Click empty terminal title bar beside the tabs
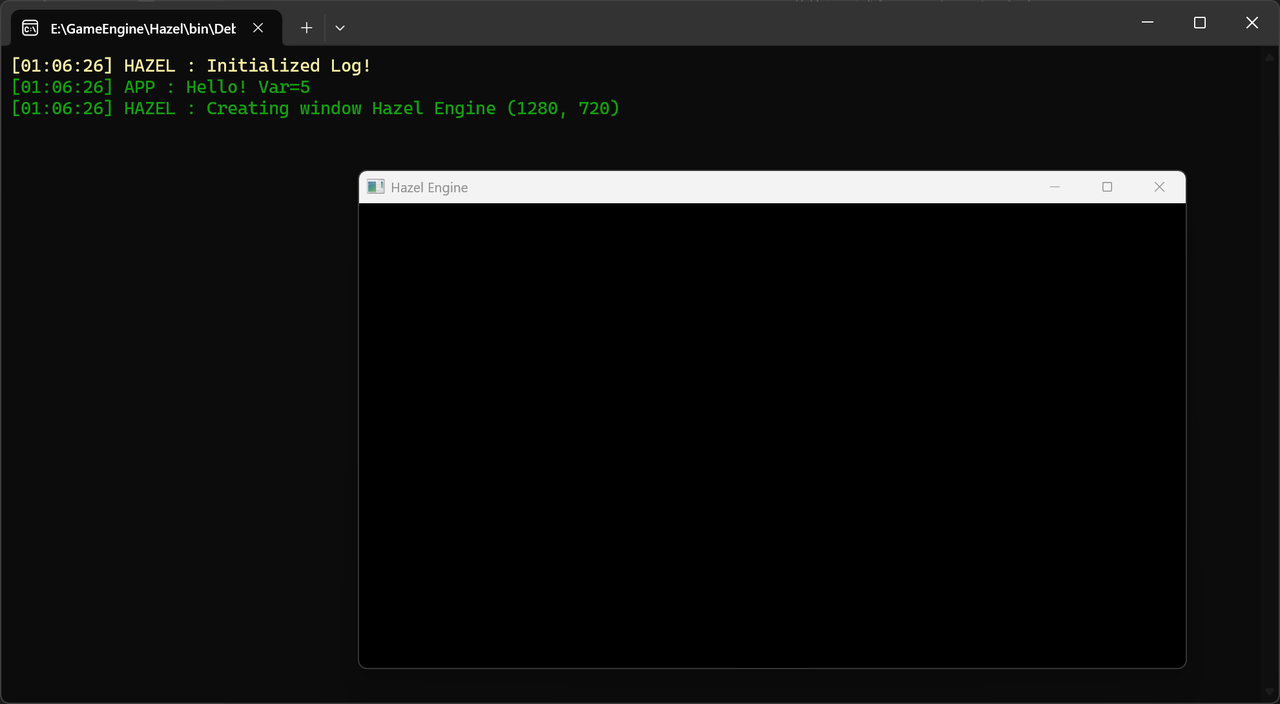 tap(700, 23)
